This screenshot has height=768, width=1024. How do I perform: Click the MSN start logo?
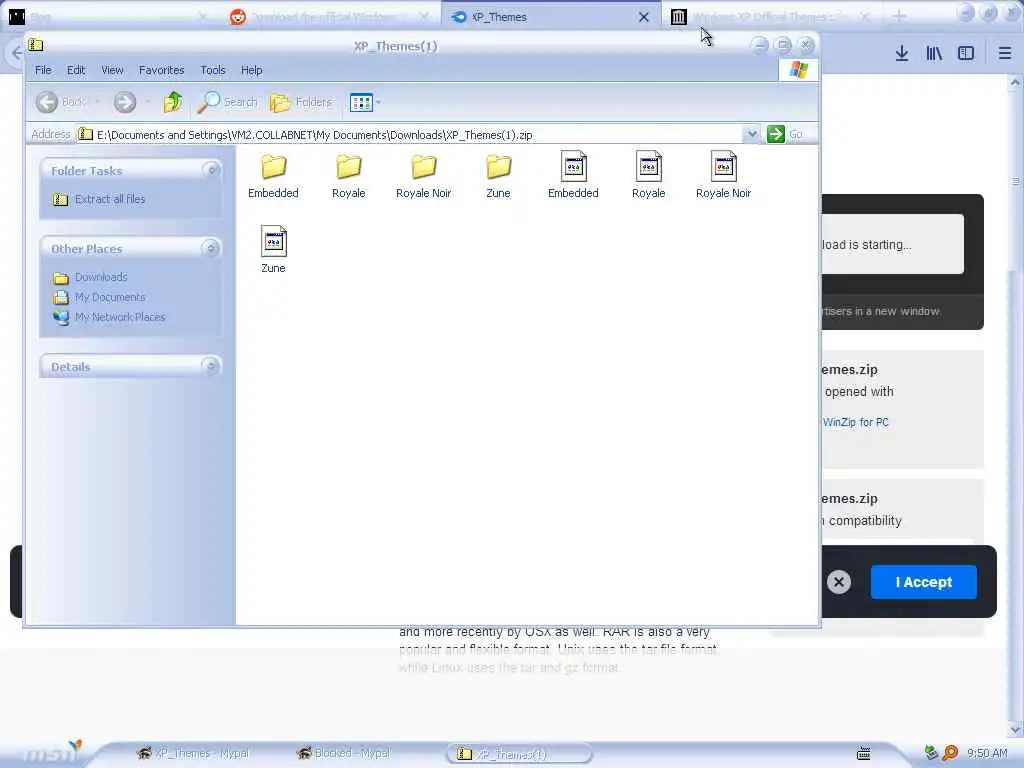click(x=51, y=752)
